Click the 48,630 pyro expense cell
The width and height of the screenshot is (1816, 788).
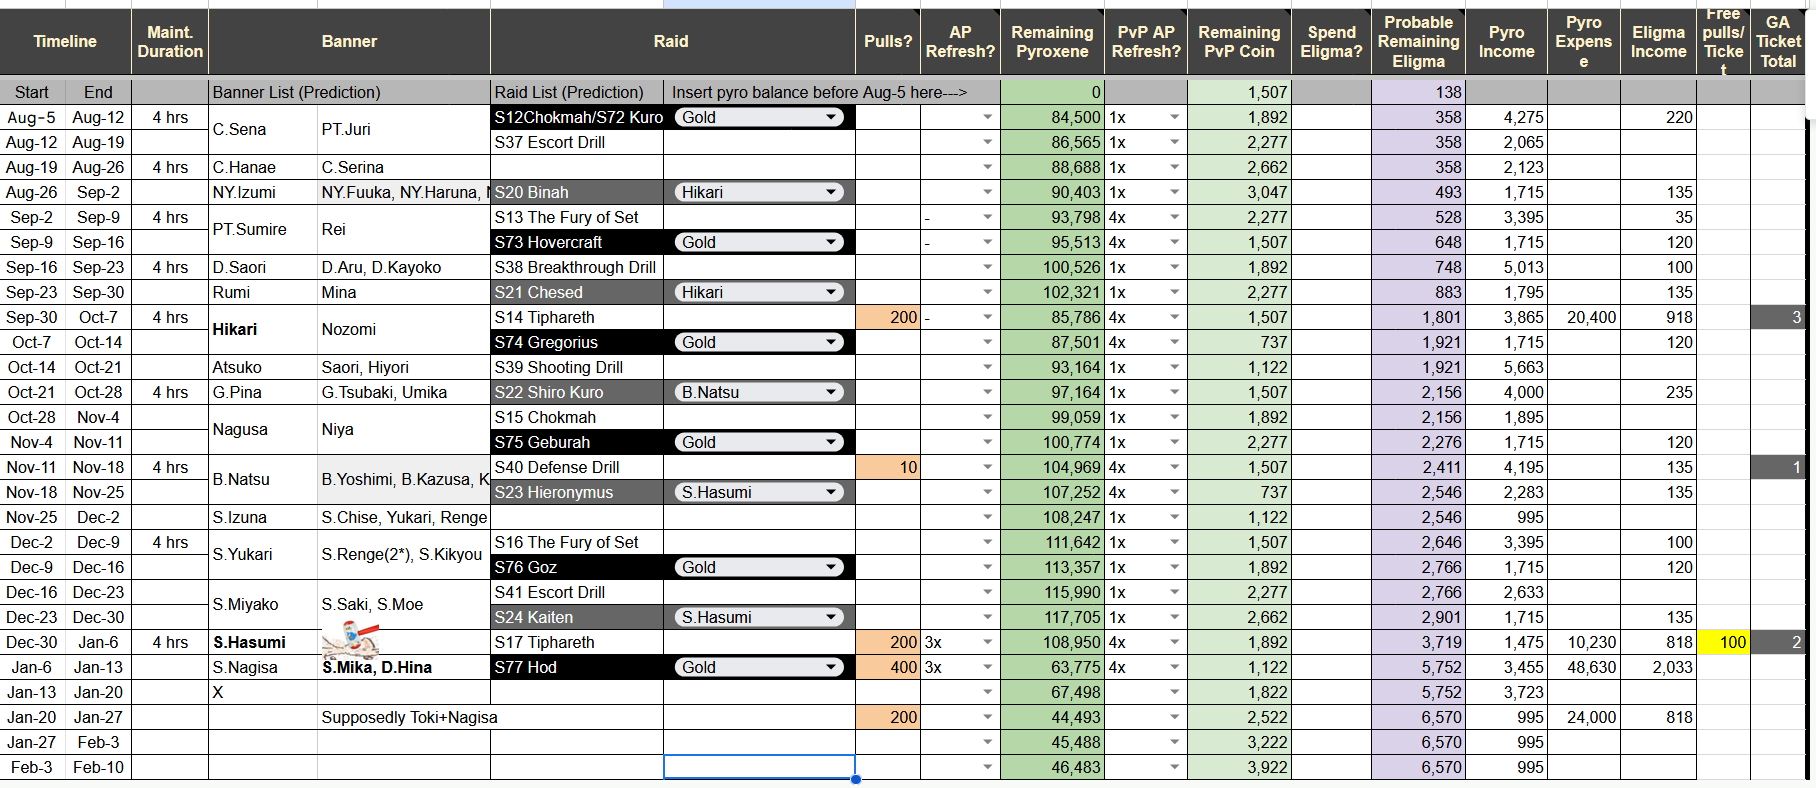1584,667
